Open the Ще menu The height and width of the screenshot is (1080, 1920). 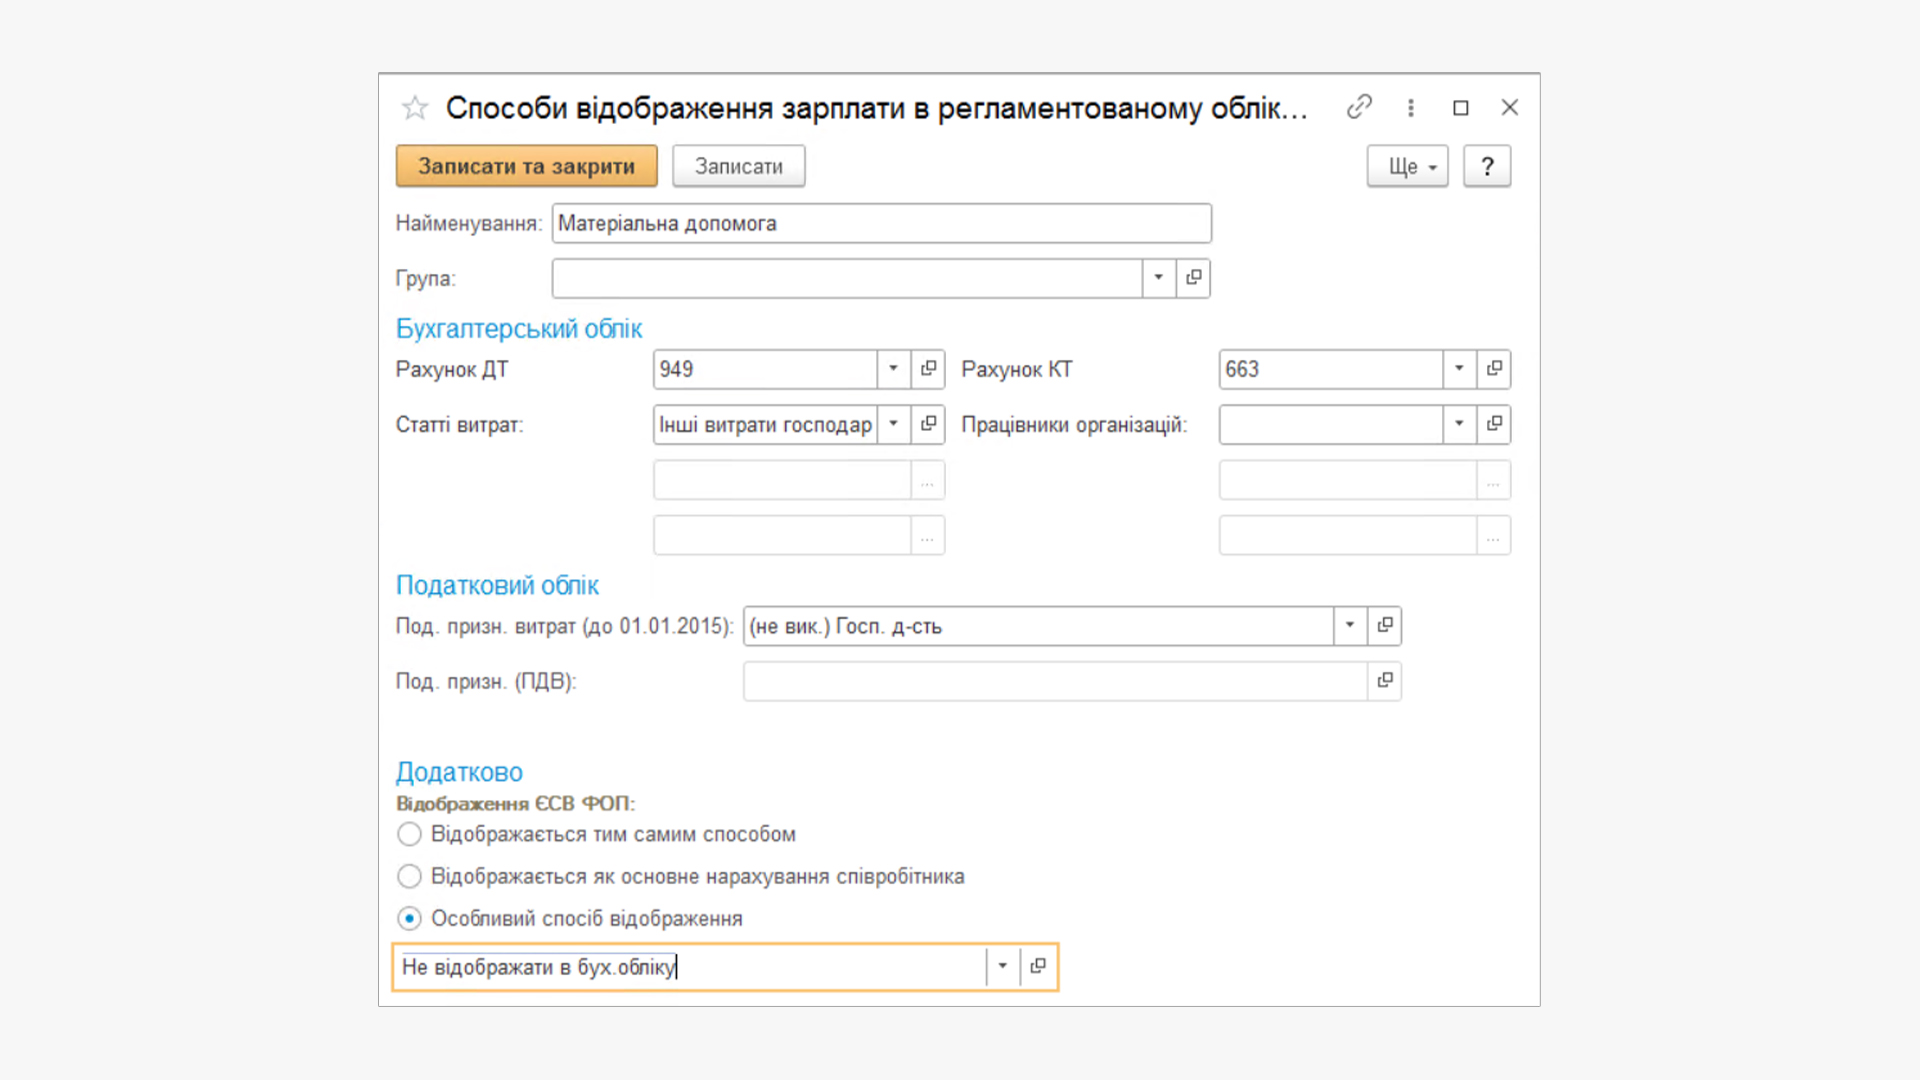coord(1407,167)
